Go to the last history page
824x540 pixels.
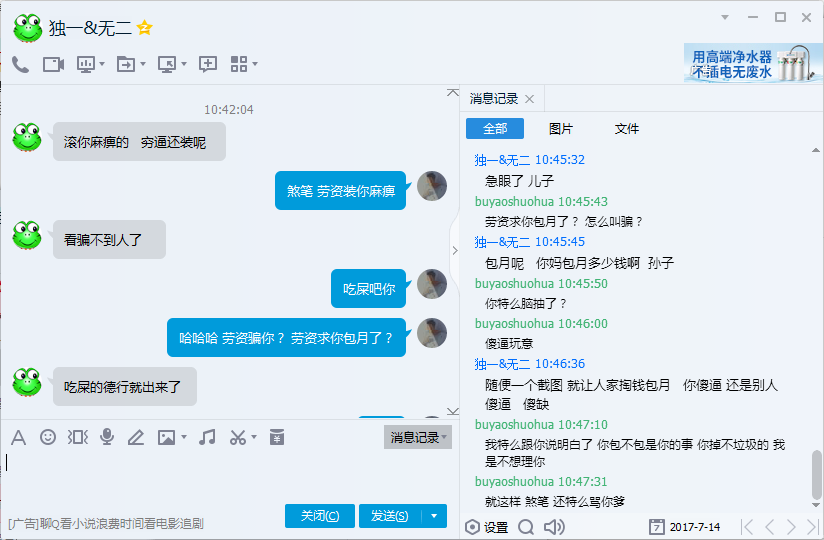tap(813, 527)
